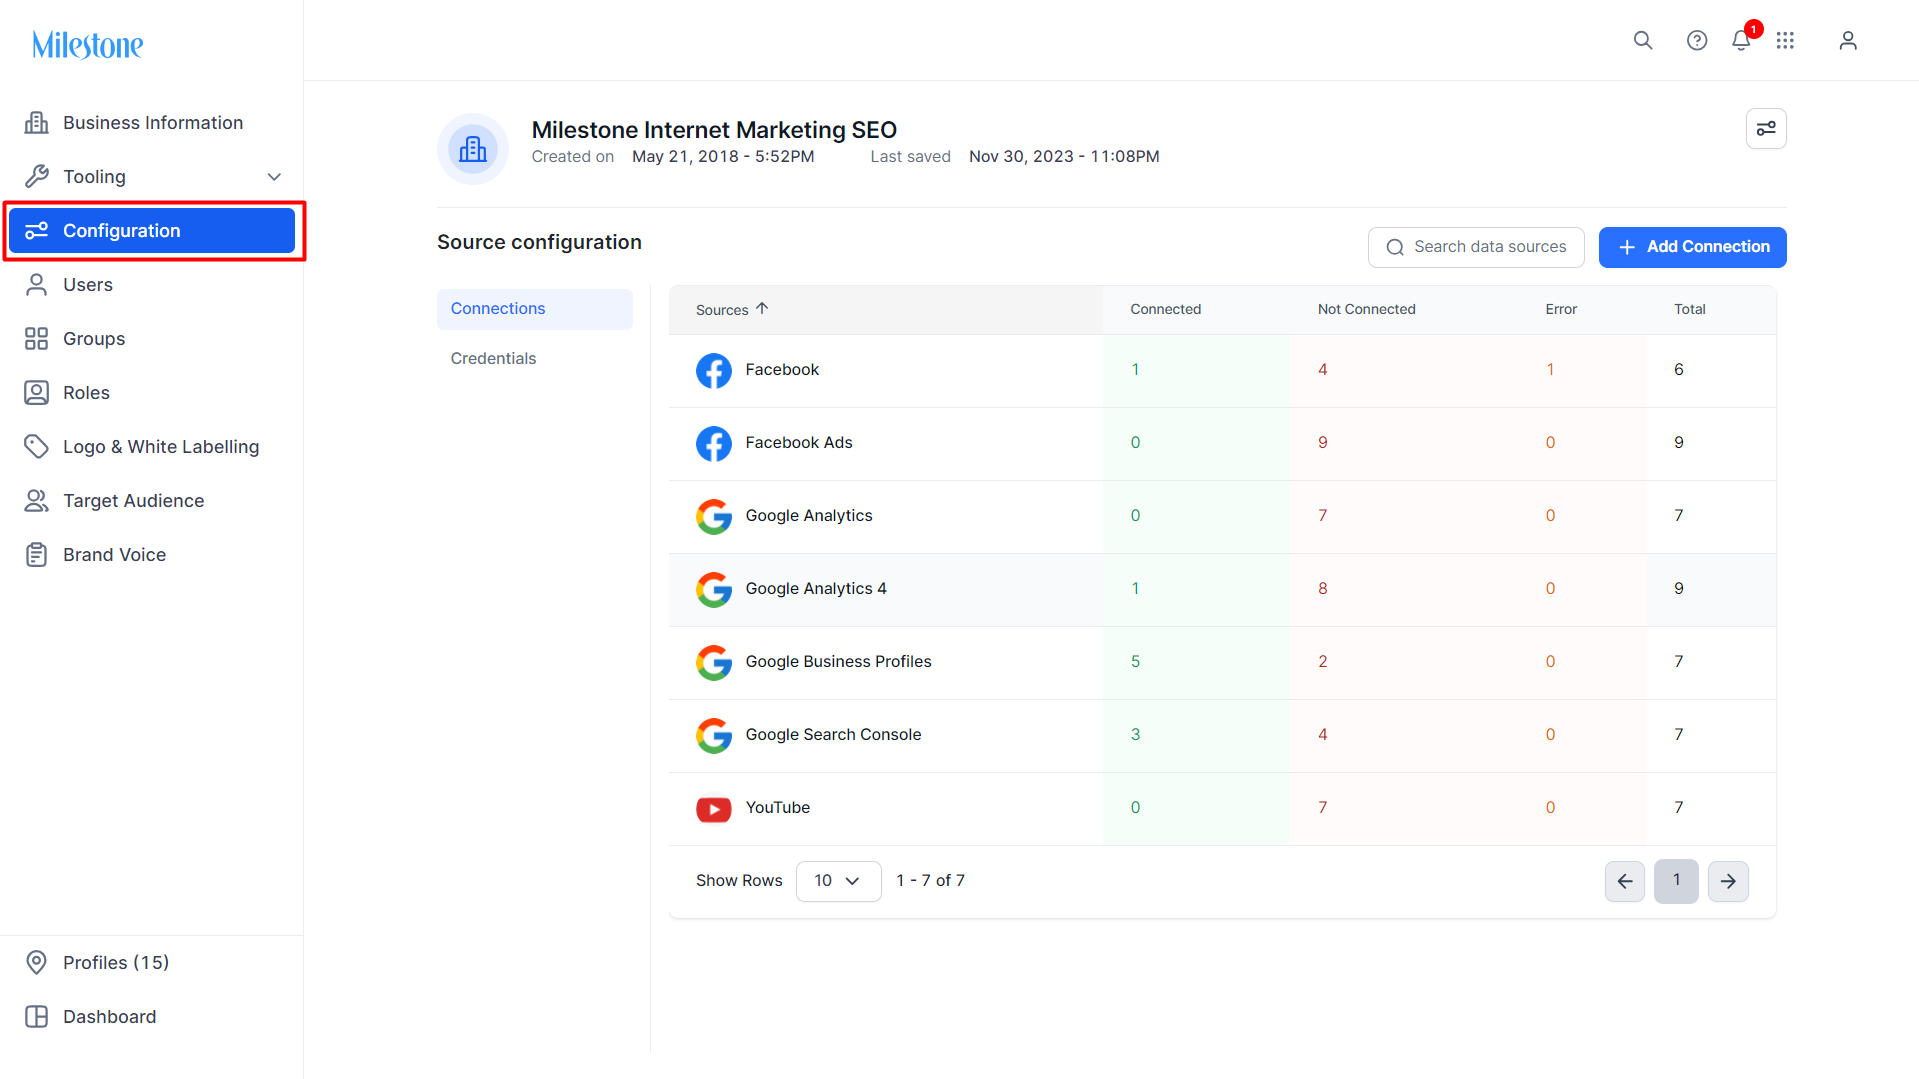1919x1079 pixels.
Task: Click Facebook's error count of 1
Action: [x=1550, y=370]
